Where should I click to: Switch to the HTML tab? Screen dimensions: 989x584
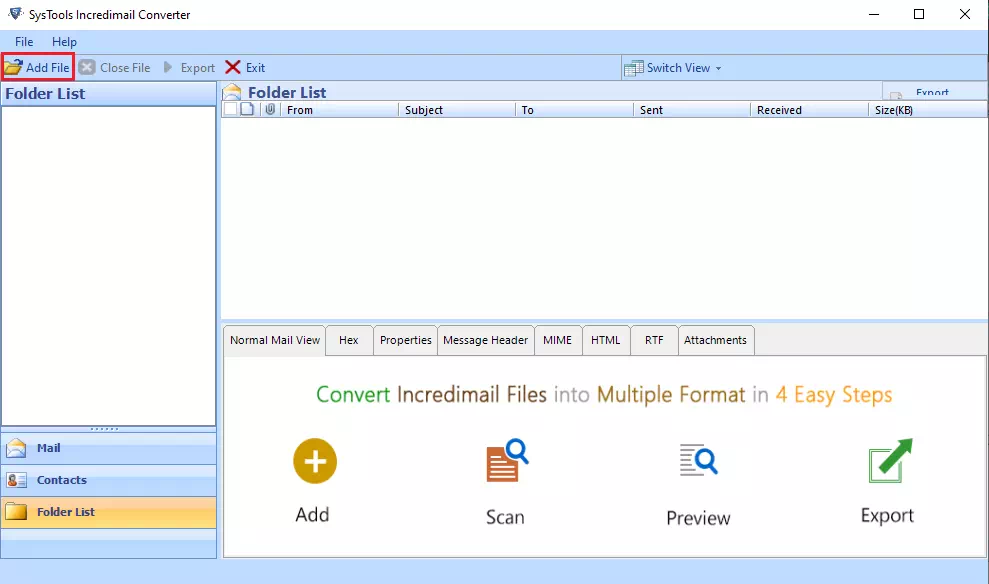(606, 340)
